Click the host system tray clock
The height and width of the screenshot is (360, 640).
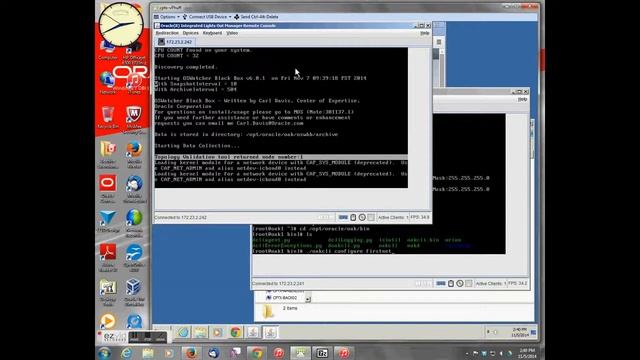pos(527,353)
